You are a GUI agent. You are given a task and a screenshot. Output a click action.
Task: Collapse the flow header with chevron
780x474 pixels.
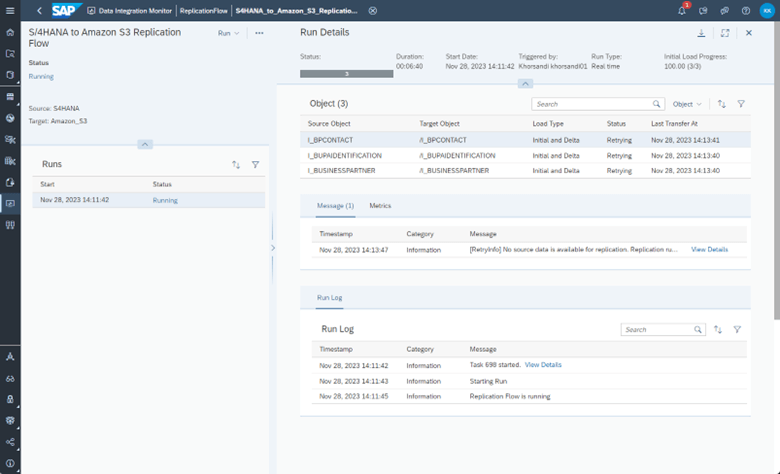coord(145,144)
